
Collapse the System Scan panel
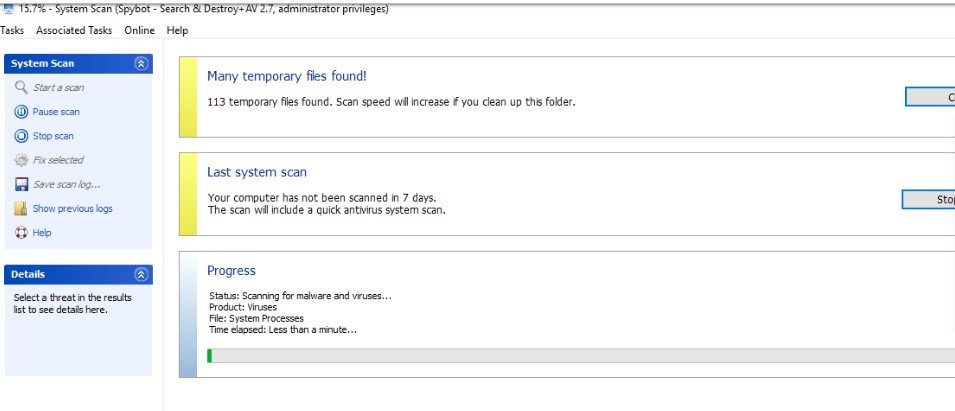pyautogui.click(x=141, y=63)
